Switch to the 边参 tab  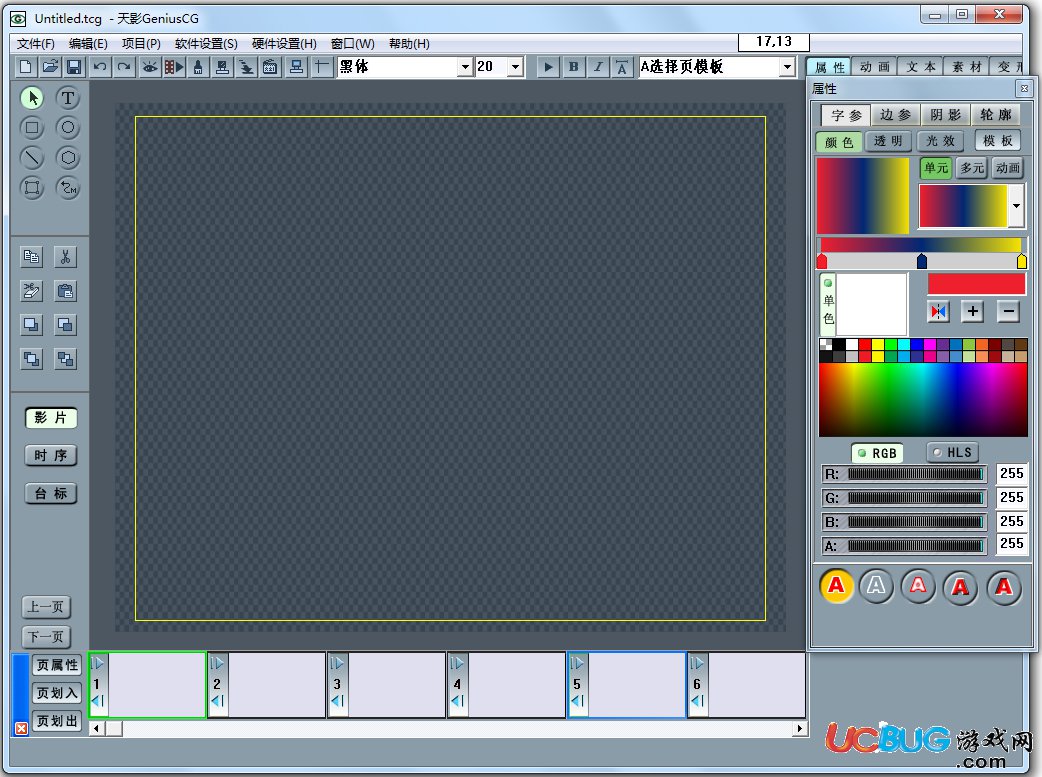pyautogui.click(x=896, y=115)
